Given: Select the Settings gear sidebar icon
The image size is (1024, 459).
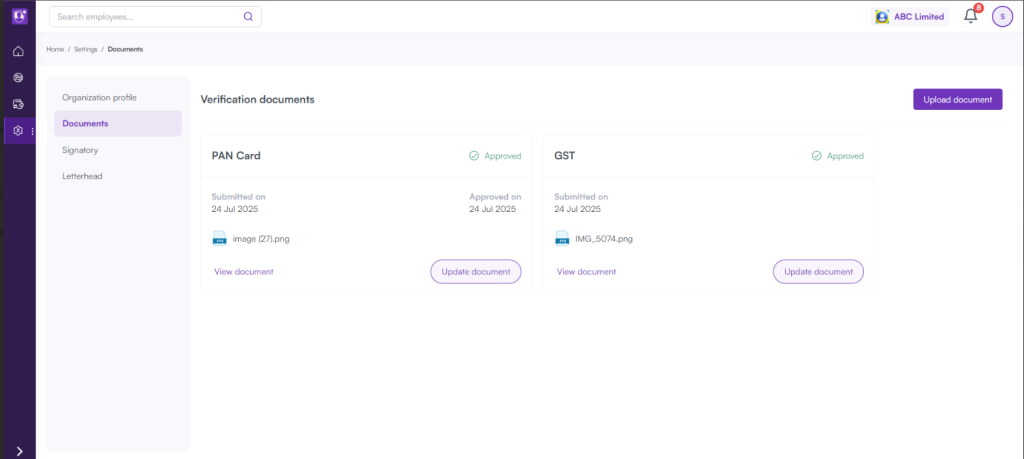Looking at the screenshot, I should tap(18, 131).
